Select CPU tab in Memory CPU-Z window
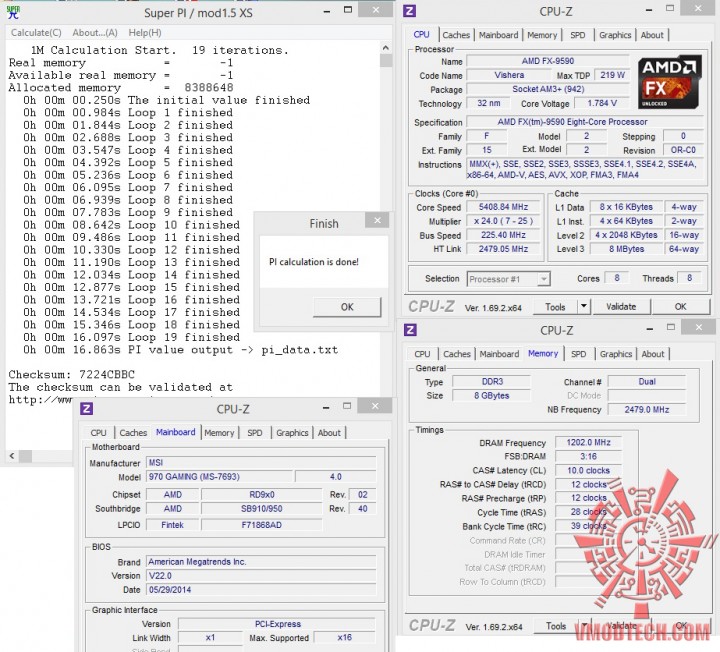This screenshot has height=652, width=720. (422, 354)
